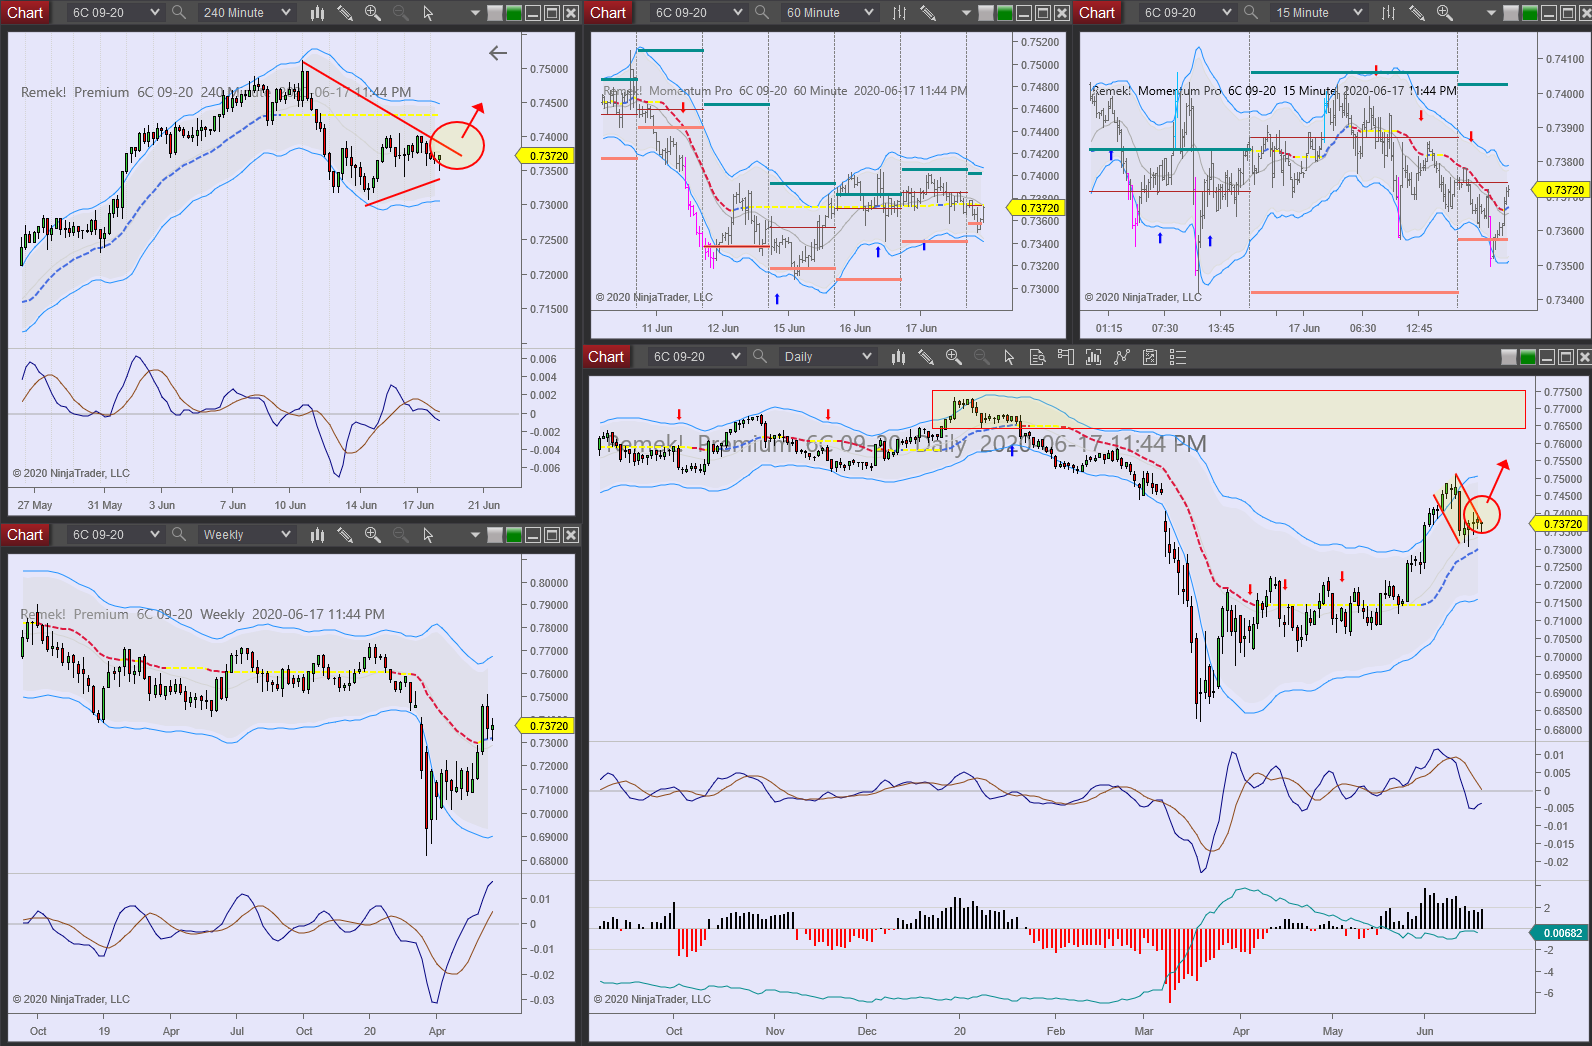Select drawing tools pencil in 60 Minute chart
The width and height of the screenshot is (1592, 1046).
click(x=928, y=13)
